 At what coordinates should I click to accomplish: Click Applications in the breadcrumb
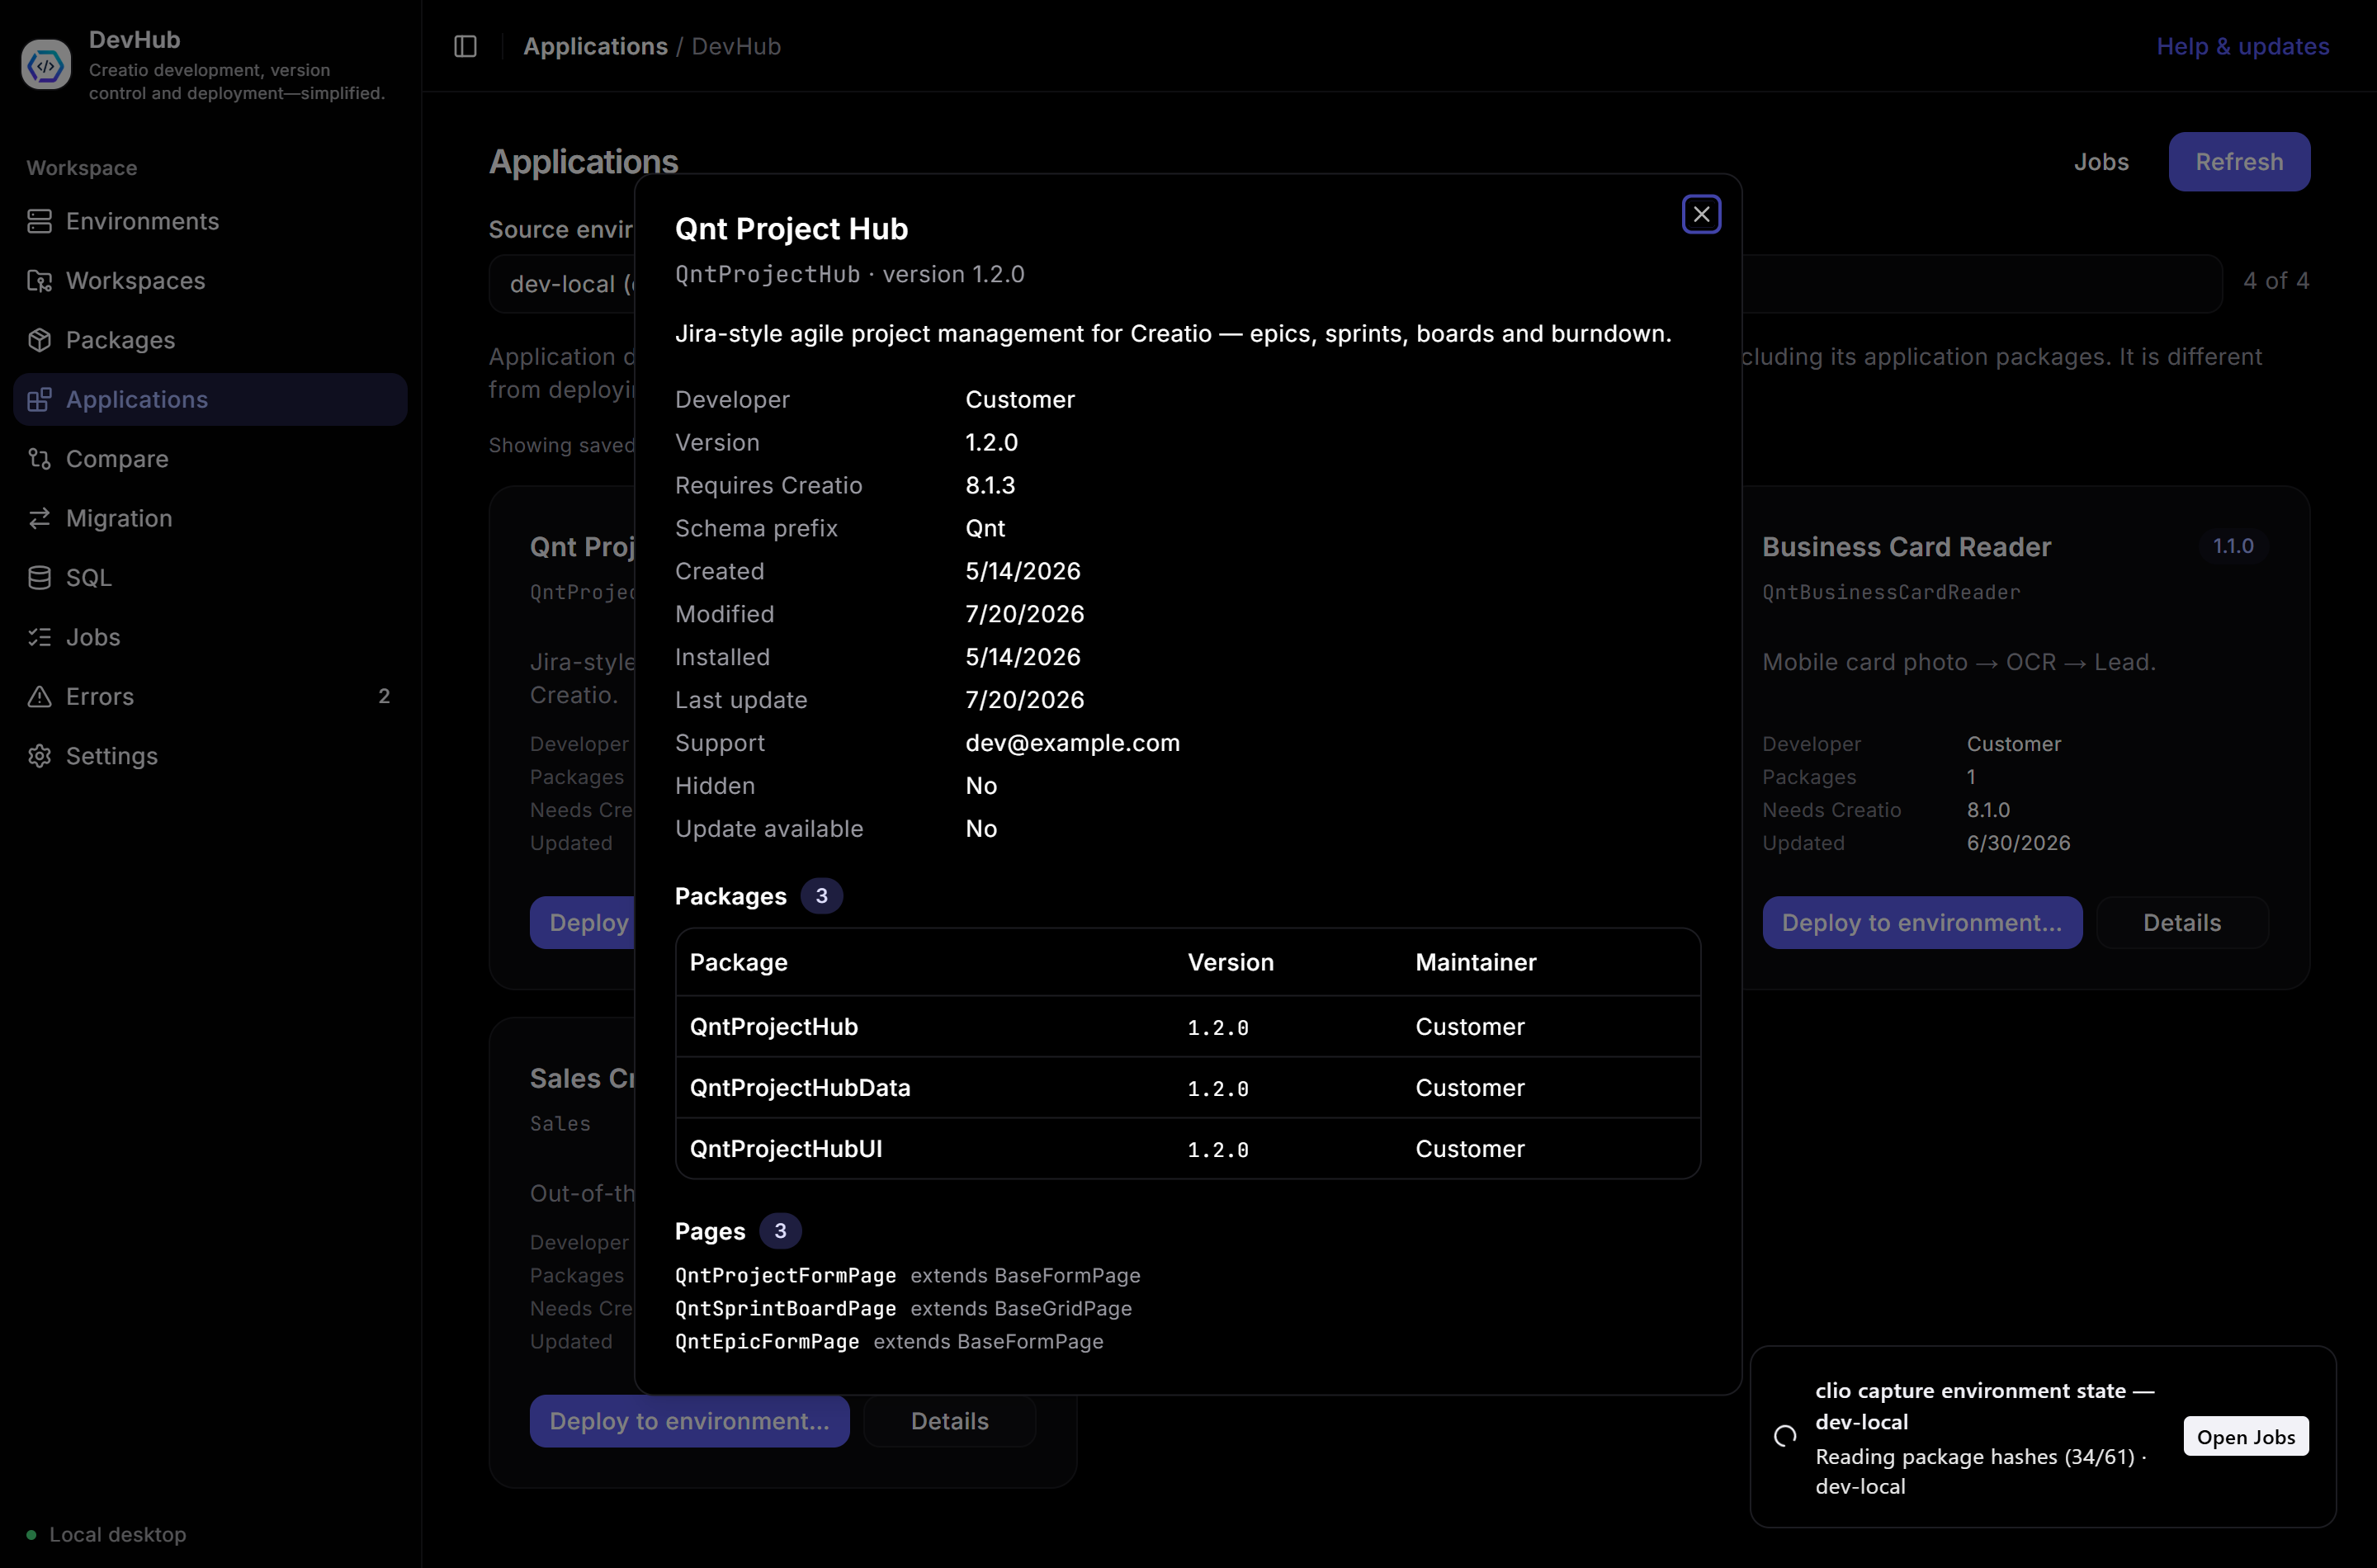(x=595, y=47)
